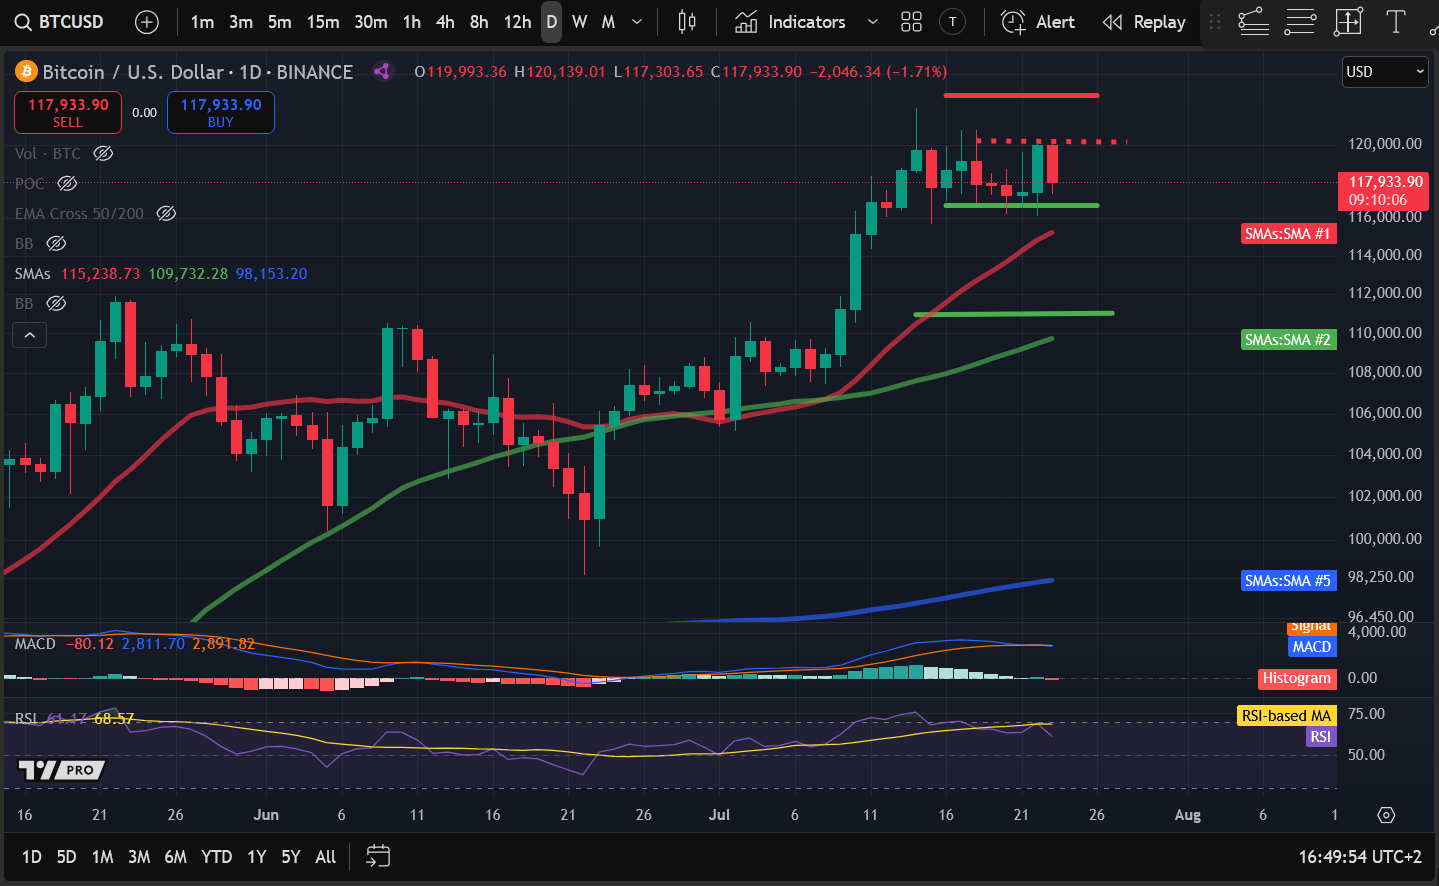Click the BUY 117,933.90 button
This screenshot has width=1439, height=886.
[221, 112]
